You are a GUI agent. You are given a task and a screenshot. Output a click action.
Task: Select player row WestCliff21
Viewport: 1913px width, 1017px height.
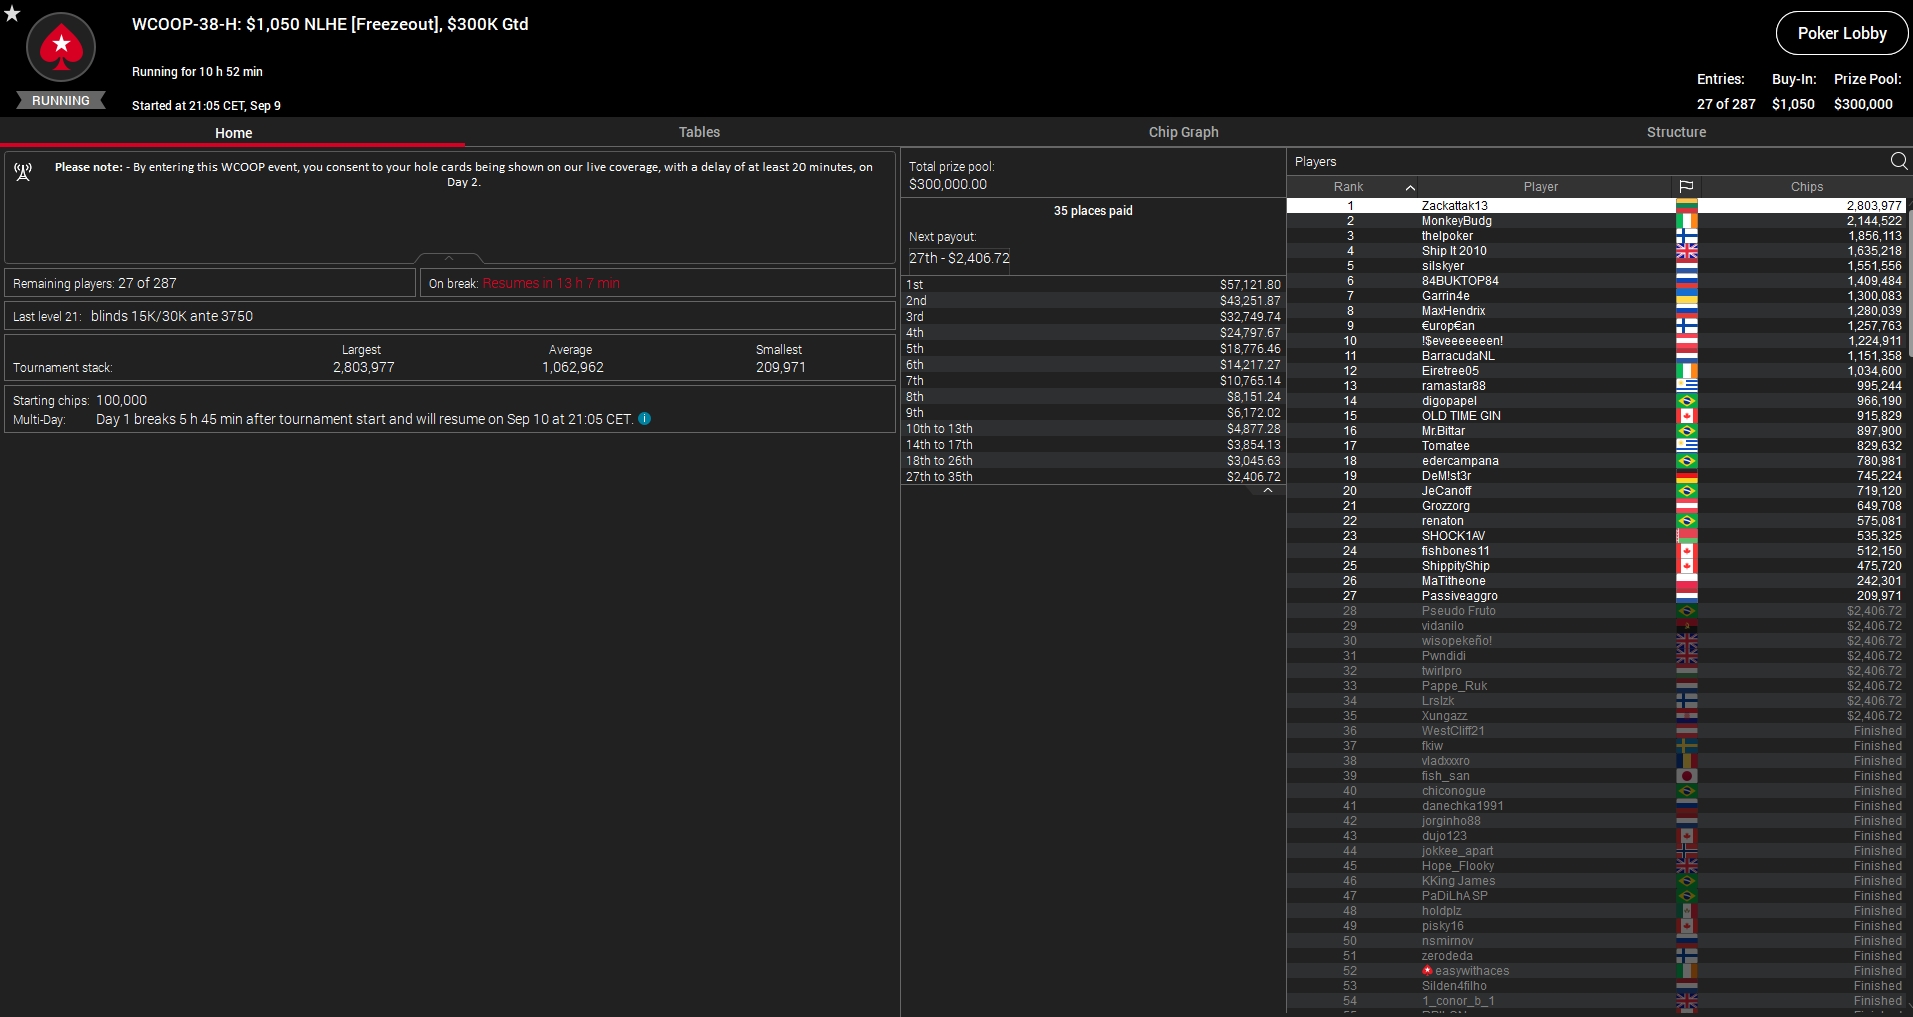click(x=1595, y=731)
